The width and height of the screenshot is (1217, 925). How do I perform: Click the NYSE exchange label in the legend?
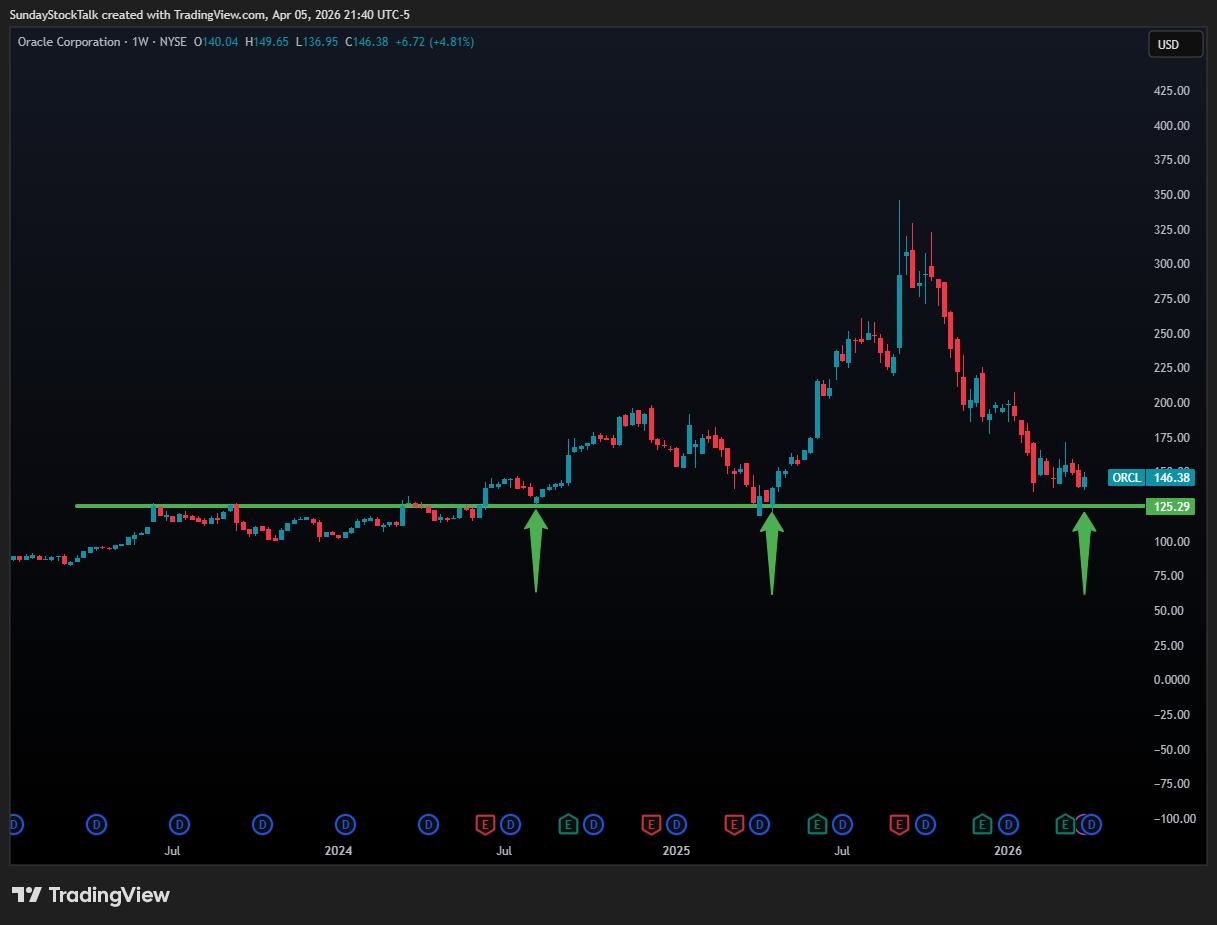174,42
